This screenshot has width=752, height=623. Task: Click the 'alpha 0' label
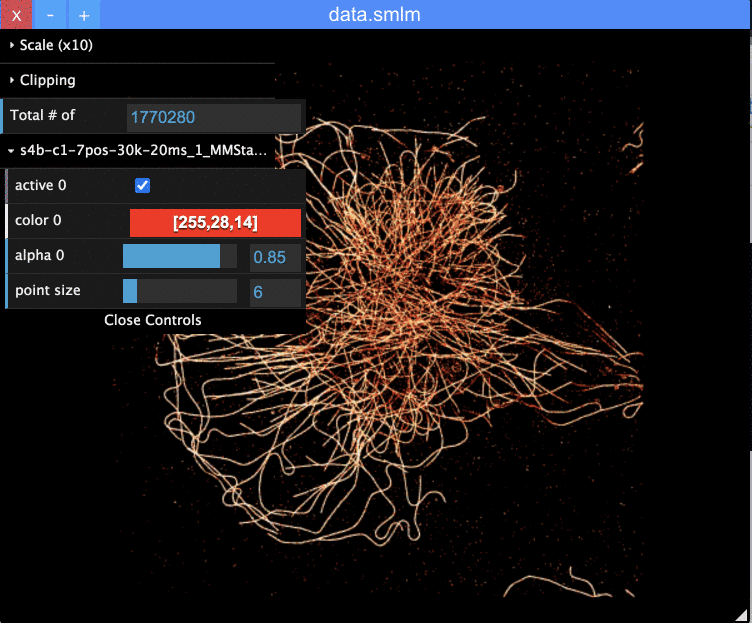pos(39,256)
